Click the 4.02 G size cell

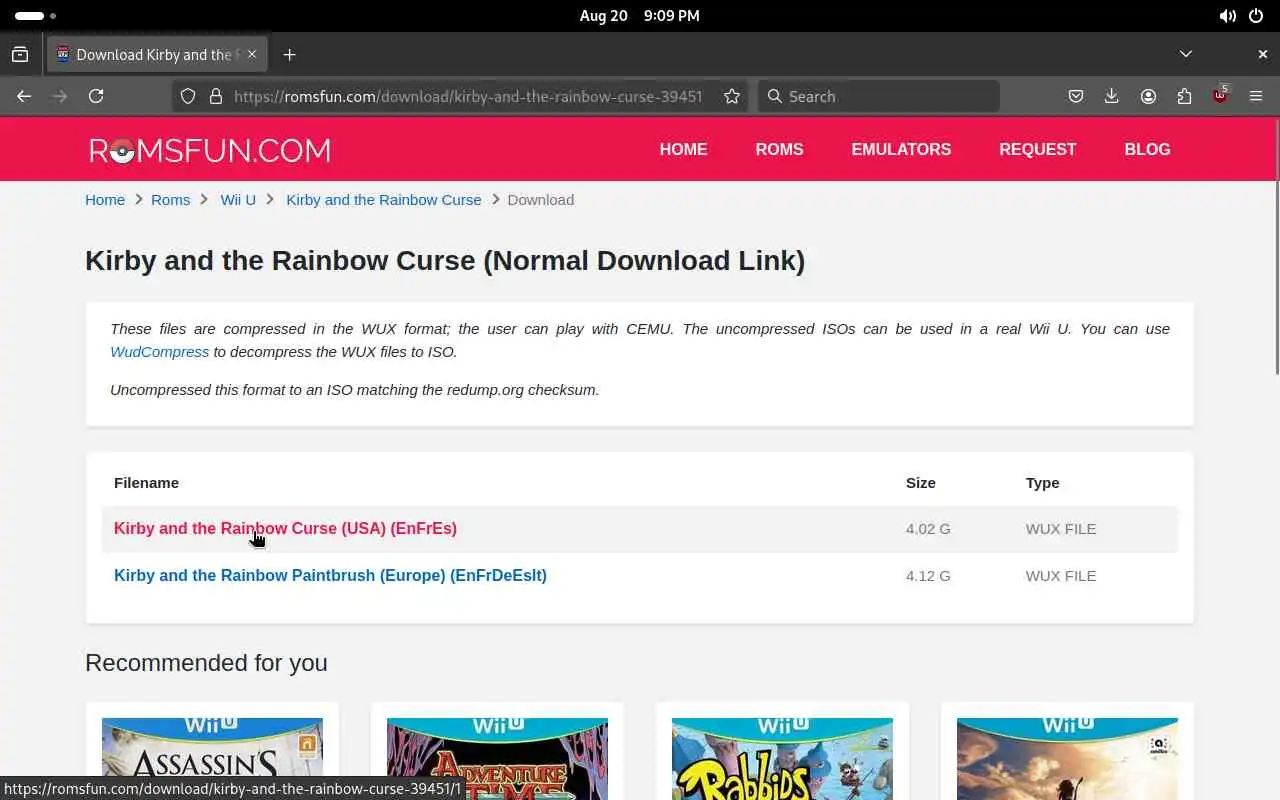click(928, 528)
